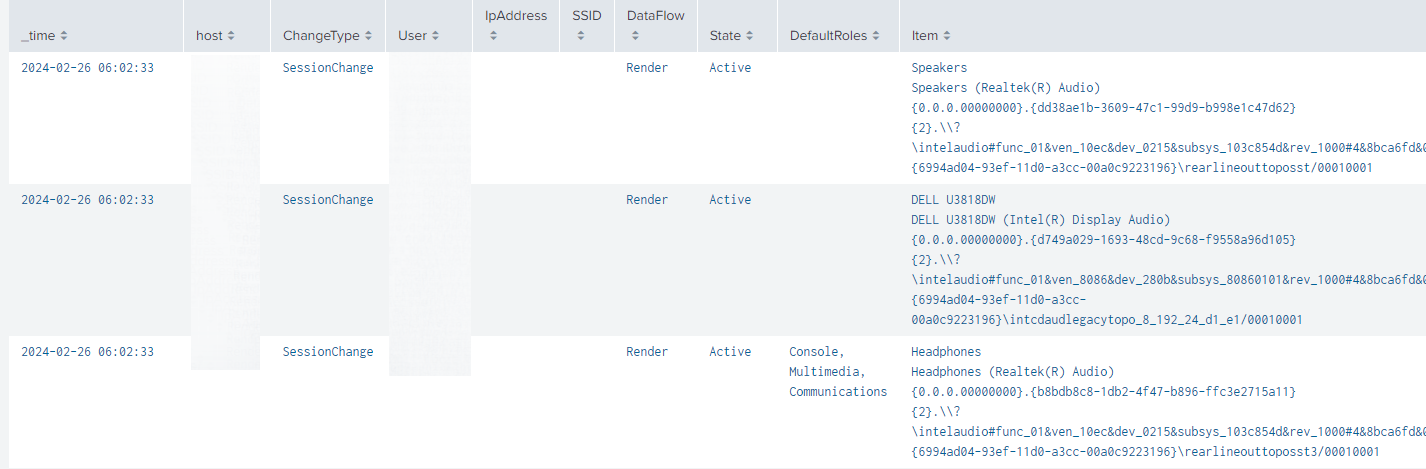Screen dimensions: 1426x469
Task: Click the timestamp in the first row
Action: point(88,68)
